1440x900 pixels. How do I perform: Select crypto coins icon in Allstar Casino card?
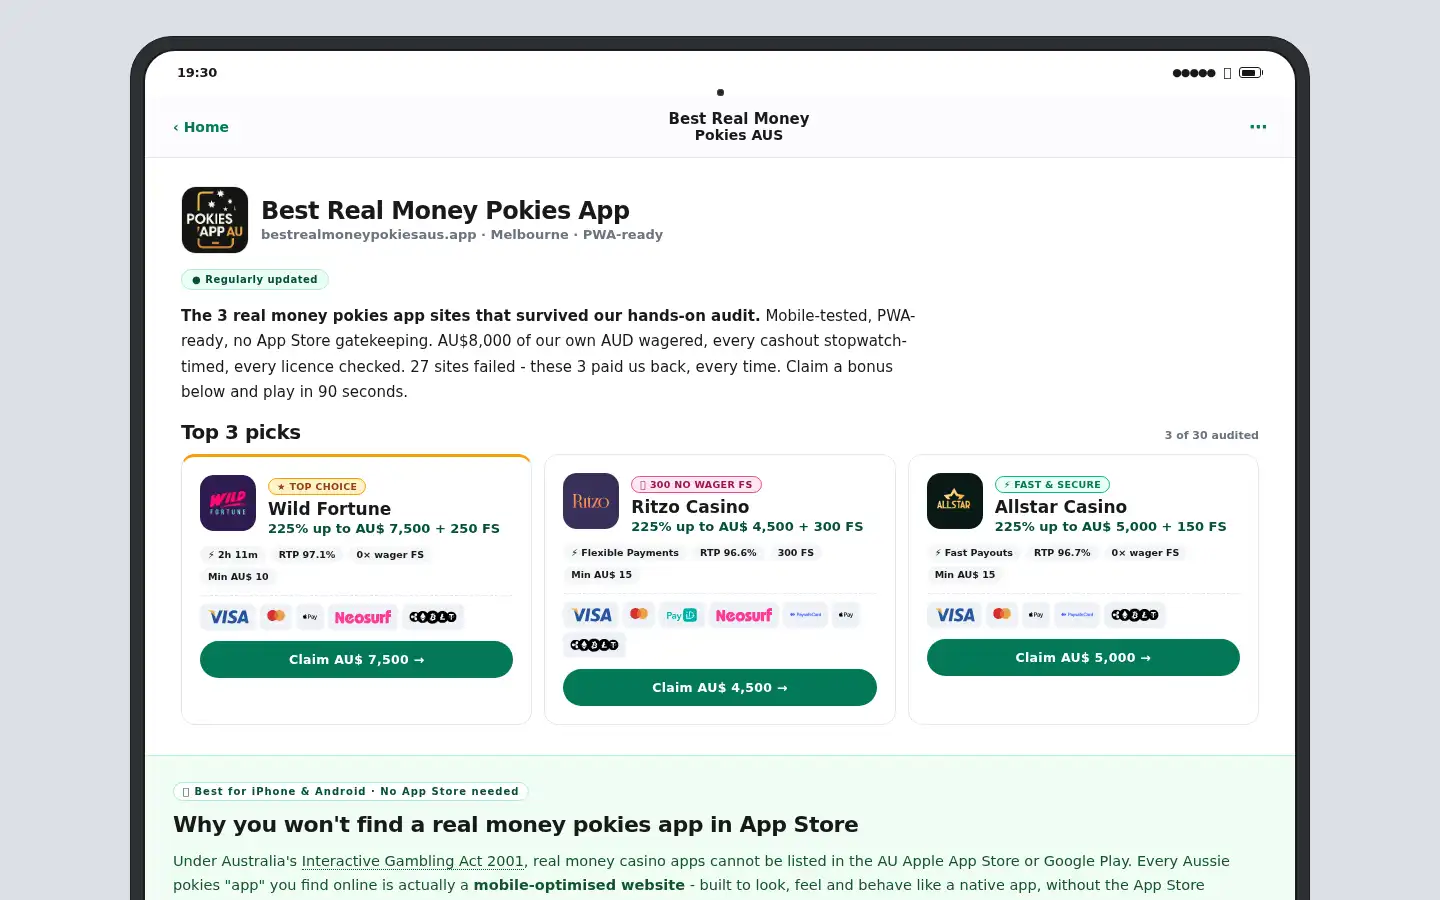(1135, 615)
